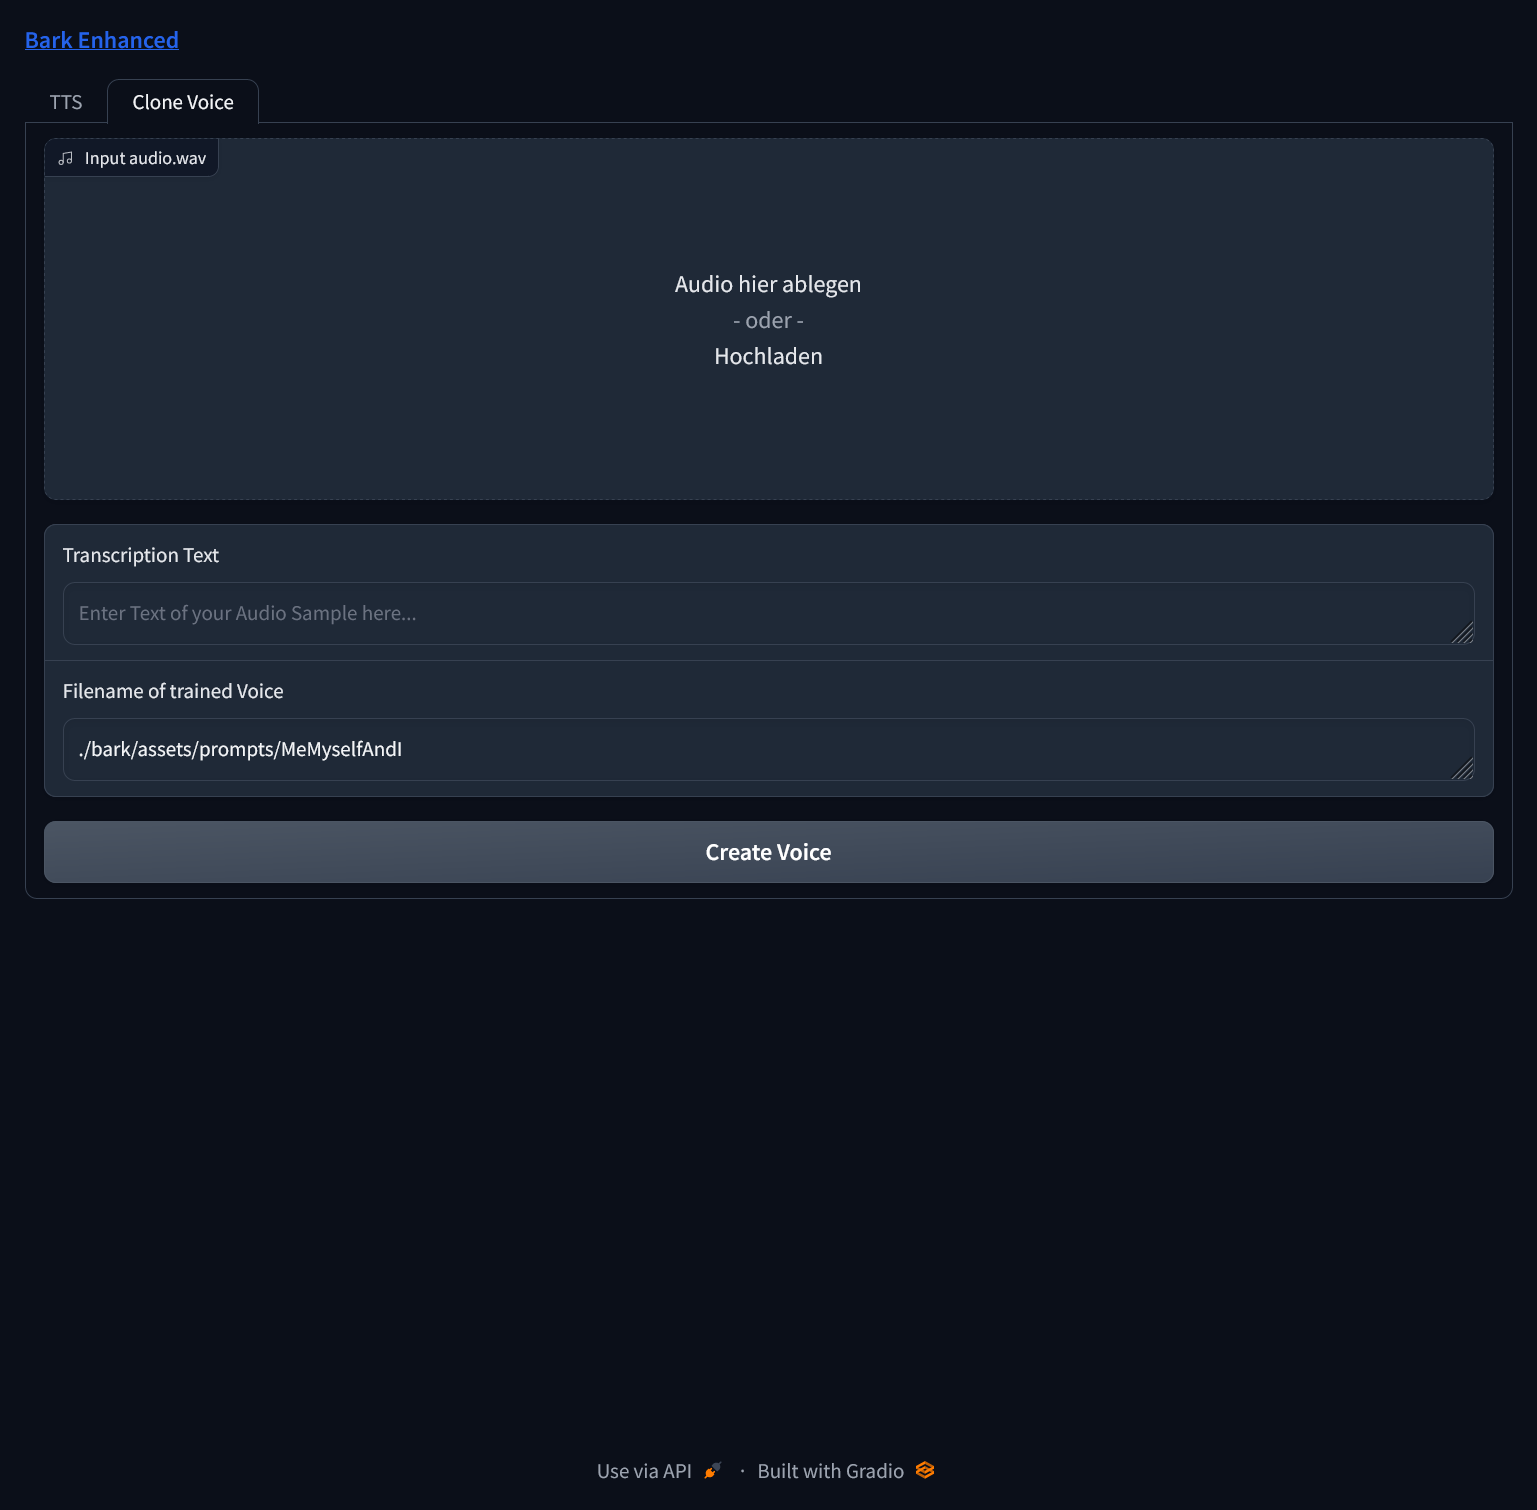Click the Filename of trained Voice label
1537x1510 pixels.
[173, 691]
